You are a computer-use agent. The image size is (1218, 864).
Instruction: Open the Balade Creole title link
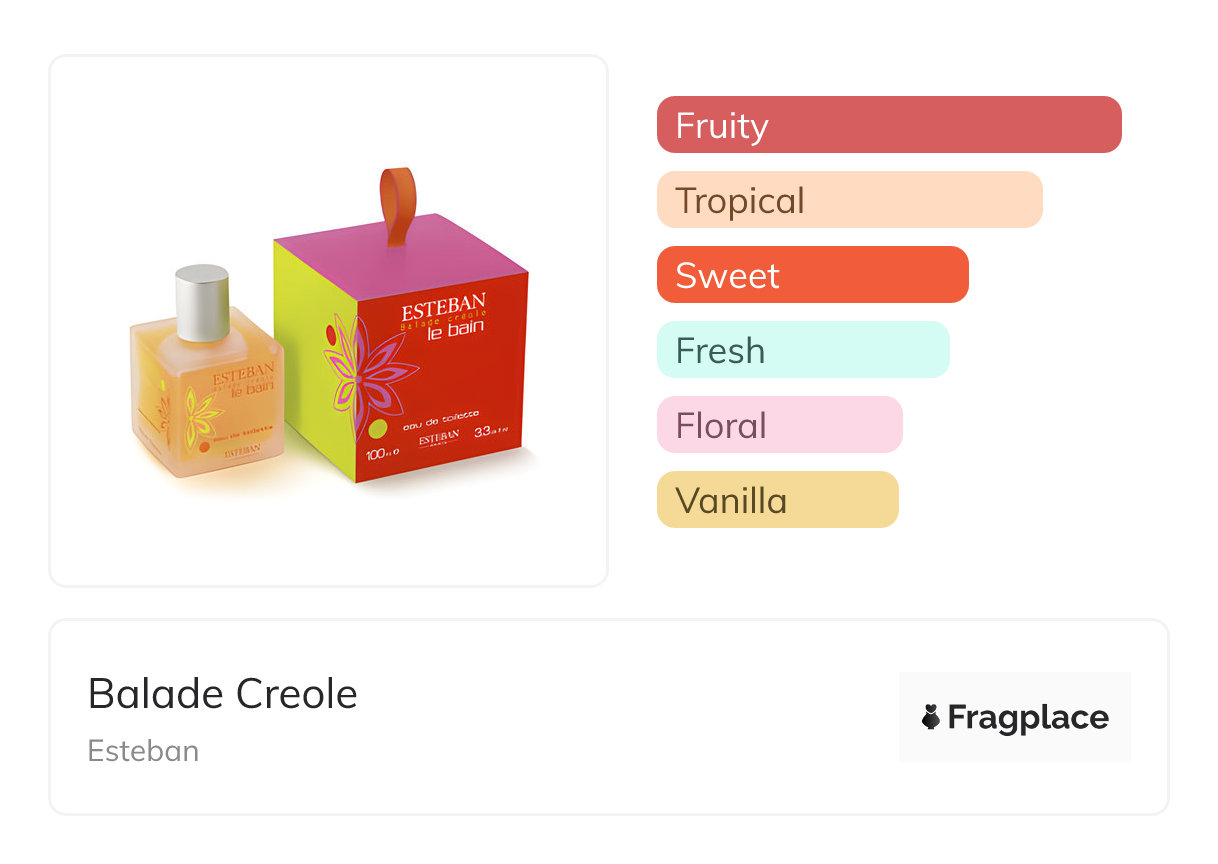click(222, 693)
